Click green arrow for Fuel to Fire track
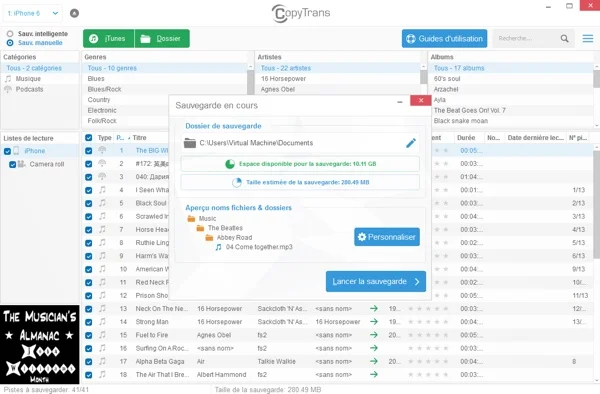Screen dimensions: 600x394 [x=374, y=335]
